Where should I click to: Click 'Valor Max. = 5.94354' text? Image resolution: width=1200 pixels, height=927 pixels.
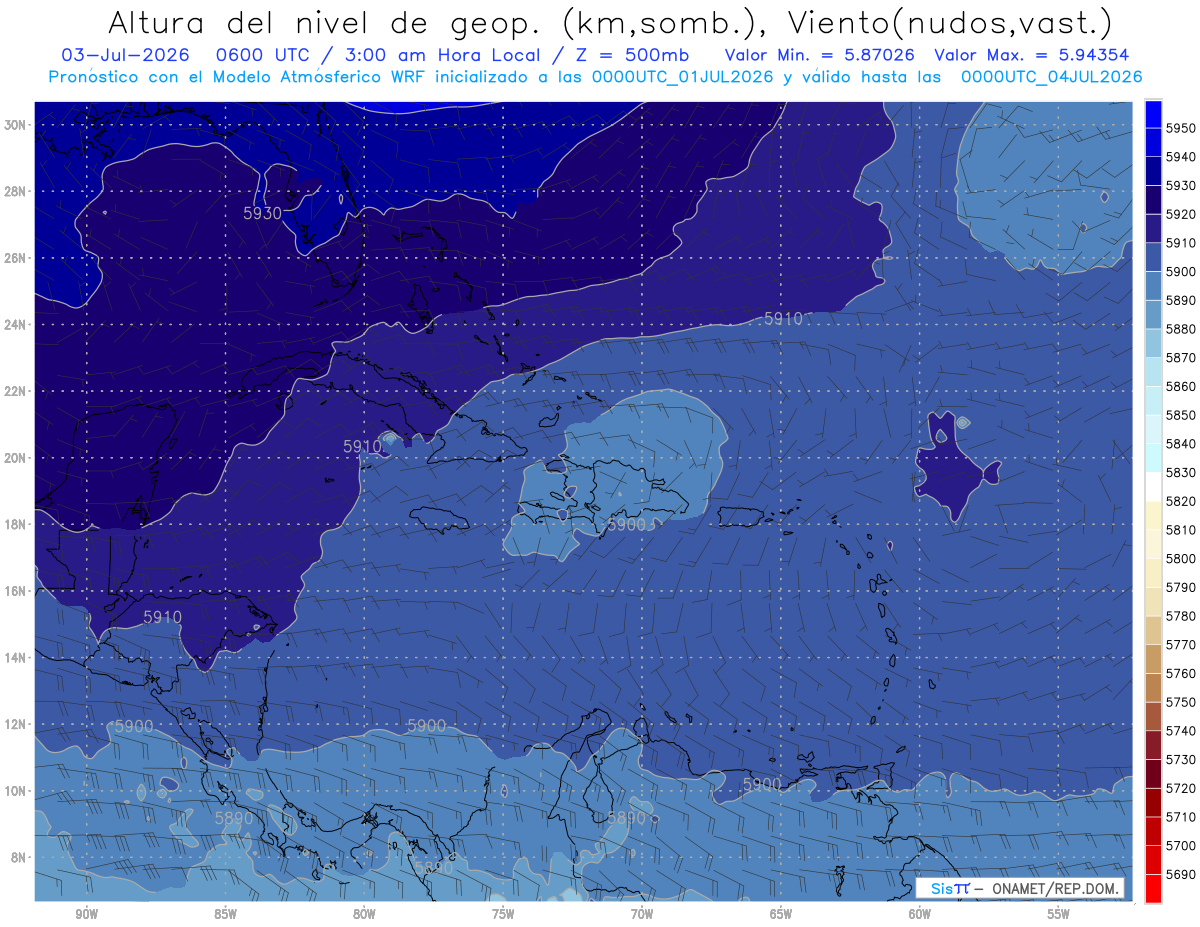pos(1033,55)
